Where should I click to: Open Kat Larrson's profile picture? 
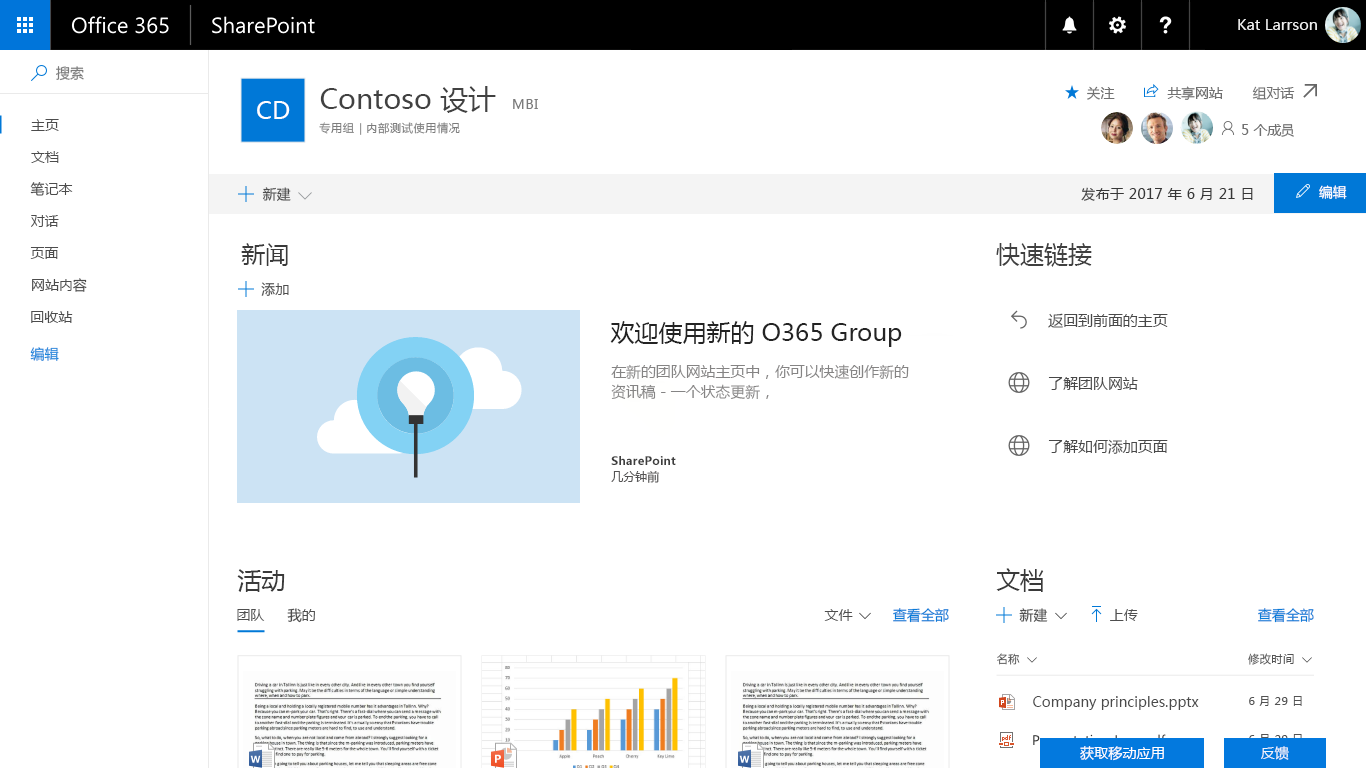point(1342,25)
